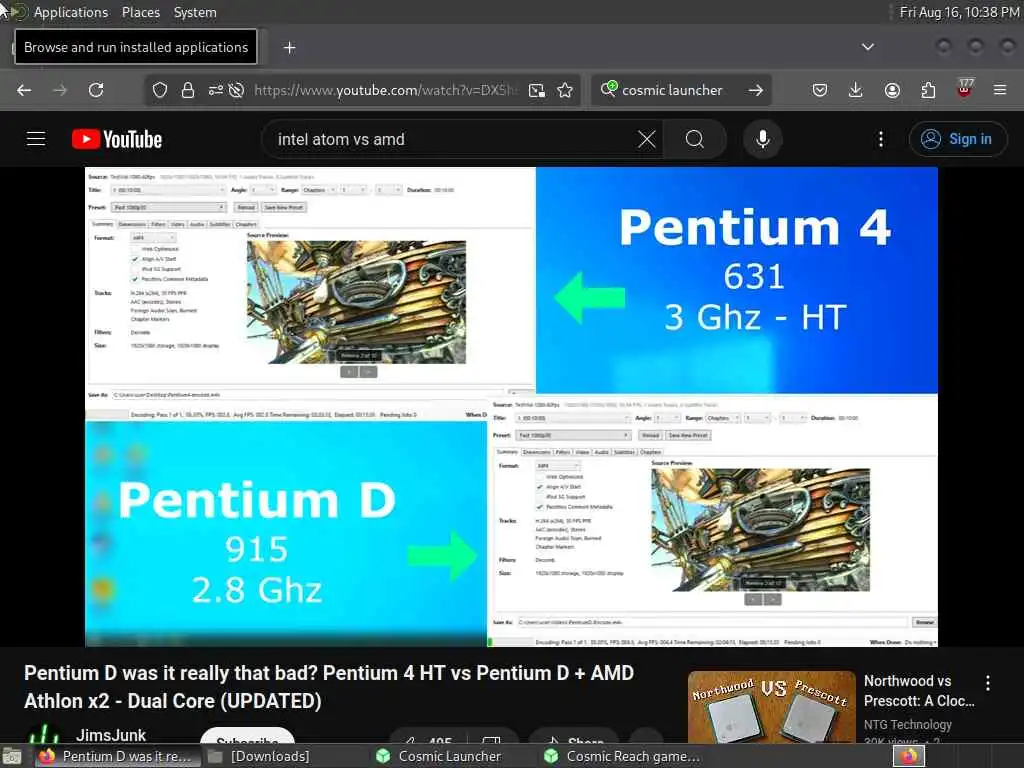The image size is (1024, 768).
Task: Click the Firefox icon in the panel tray
Action: click(908, 756)
